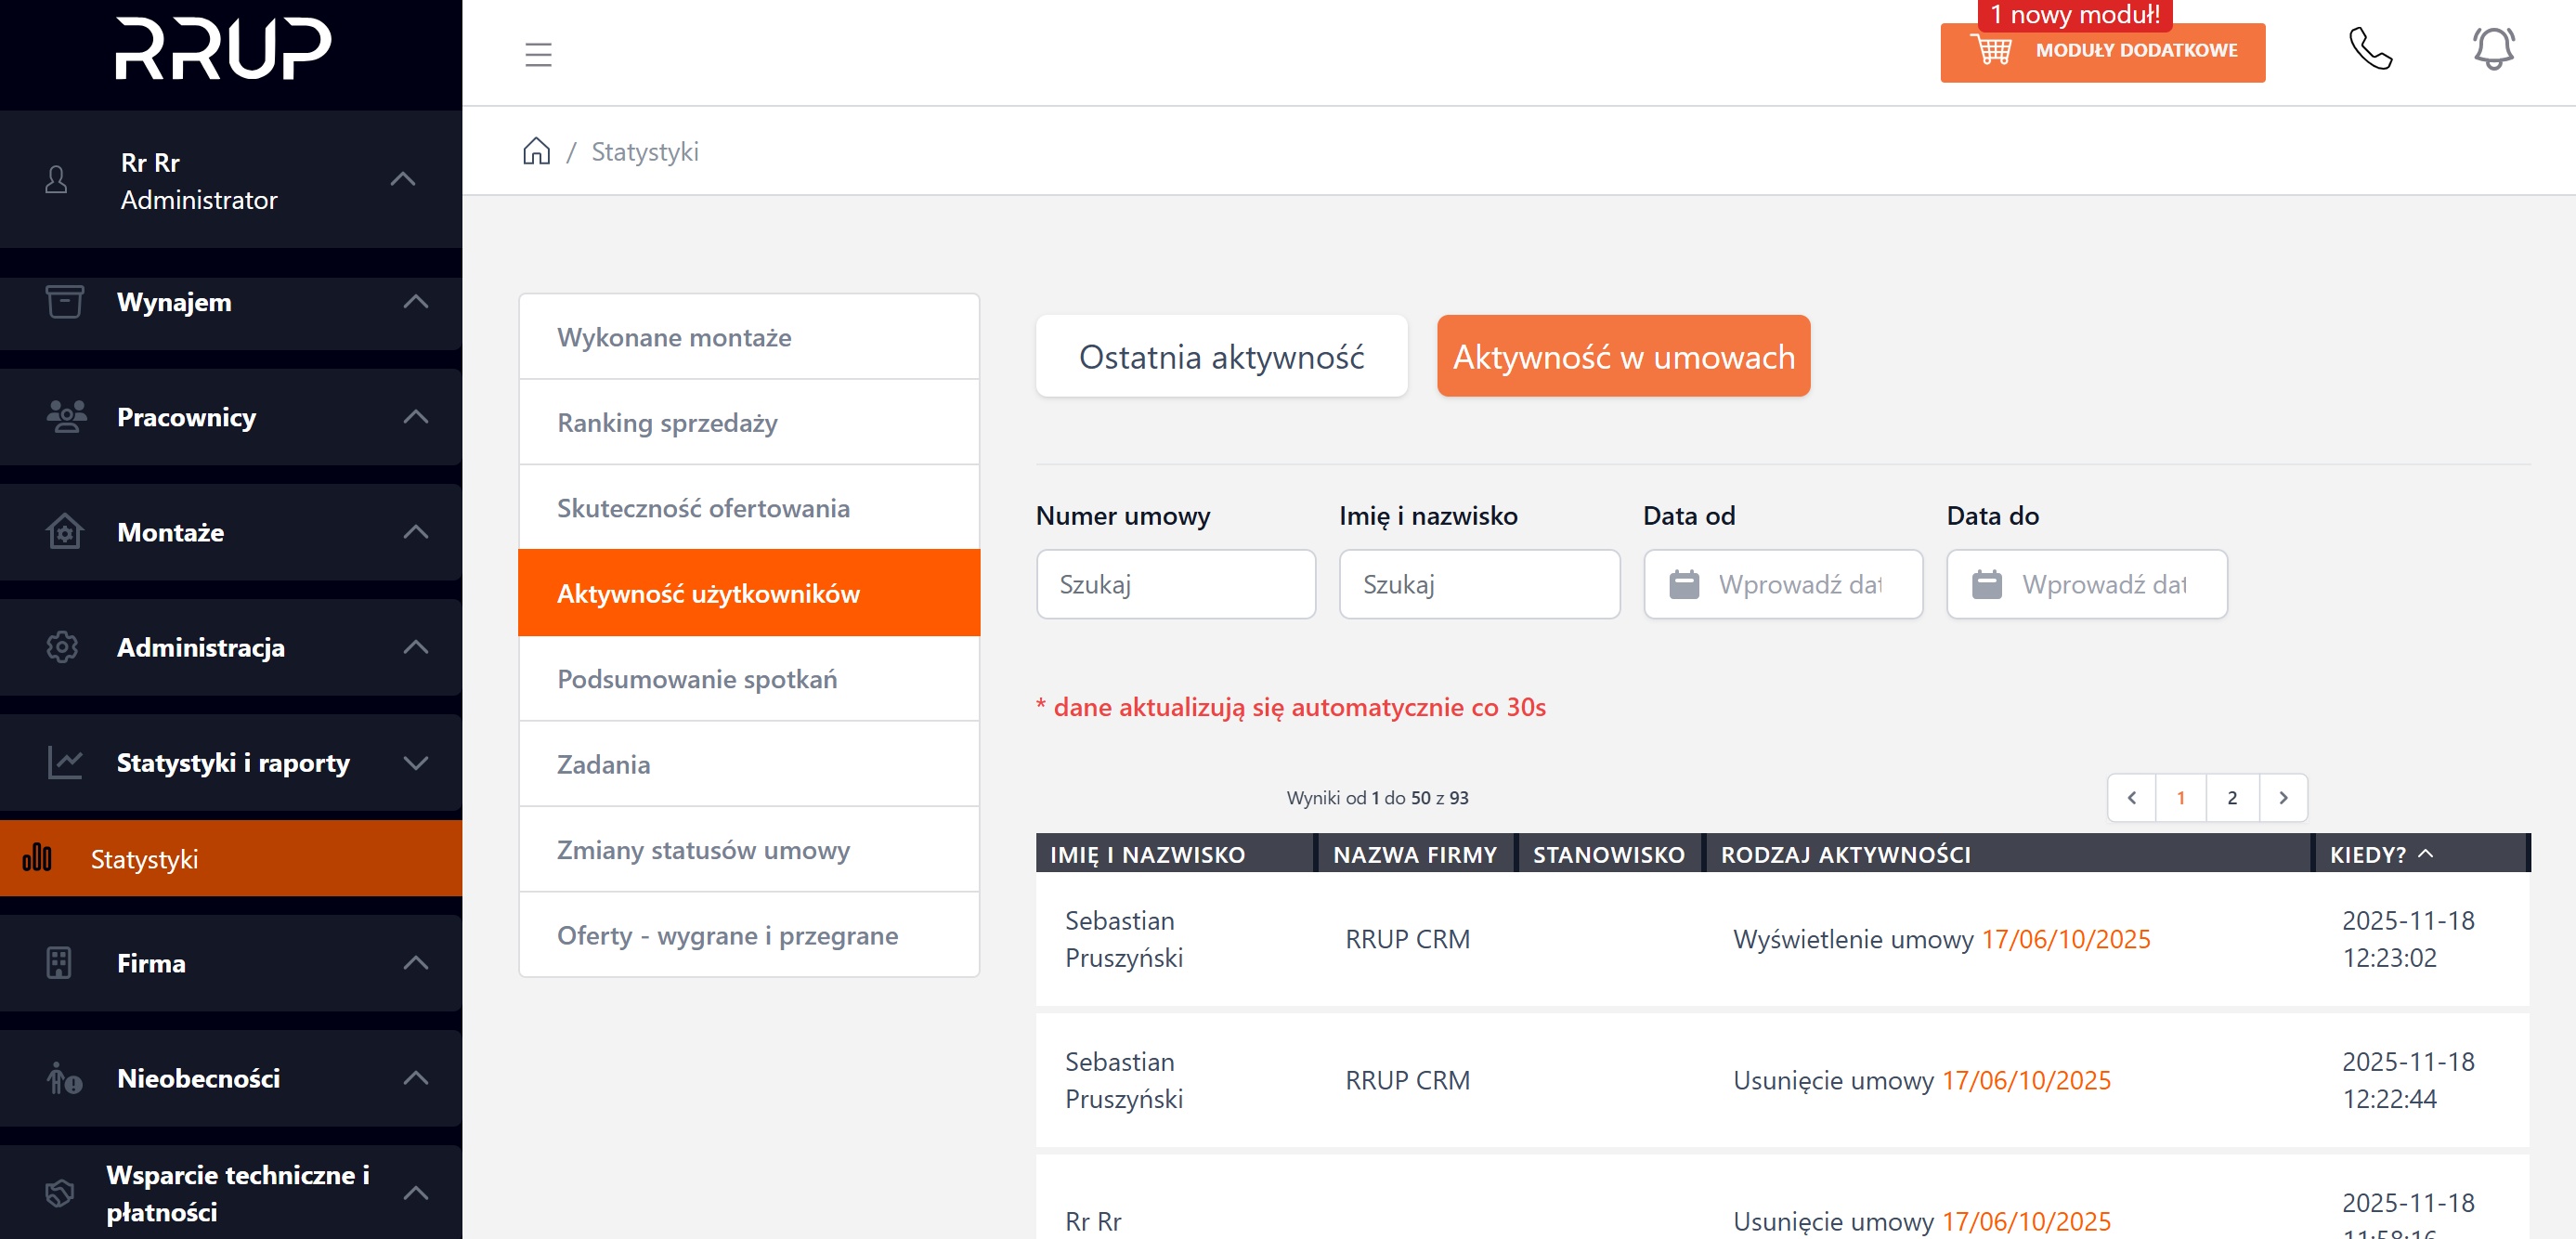Expand the Wynajem sidebar section

pyautogui.click(x=415, y=302)
